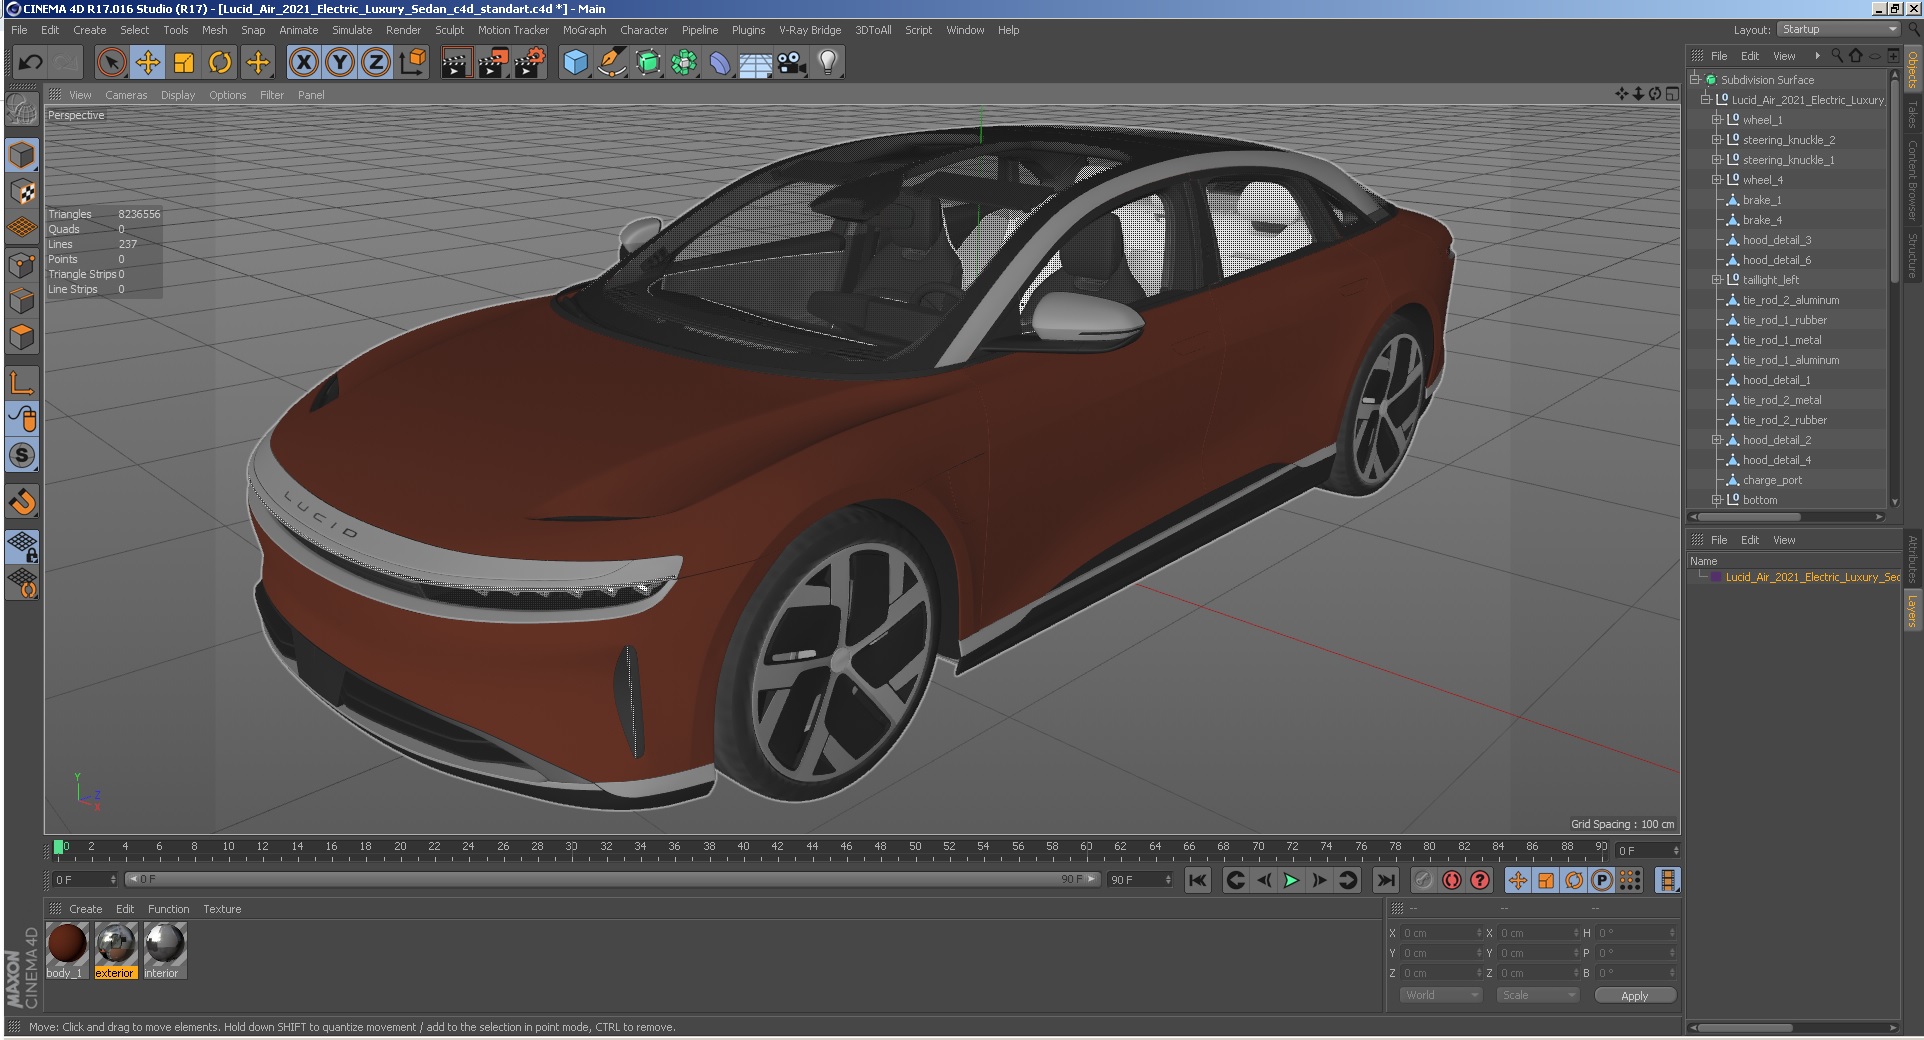The height and width of the screenshot is (1040, 1924).
Task: Select the Scale tool
Action: click(x=184, y=63)
